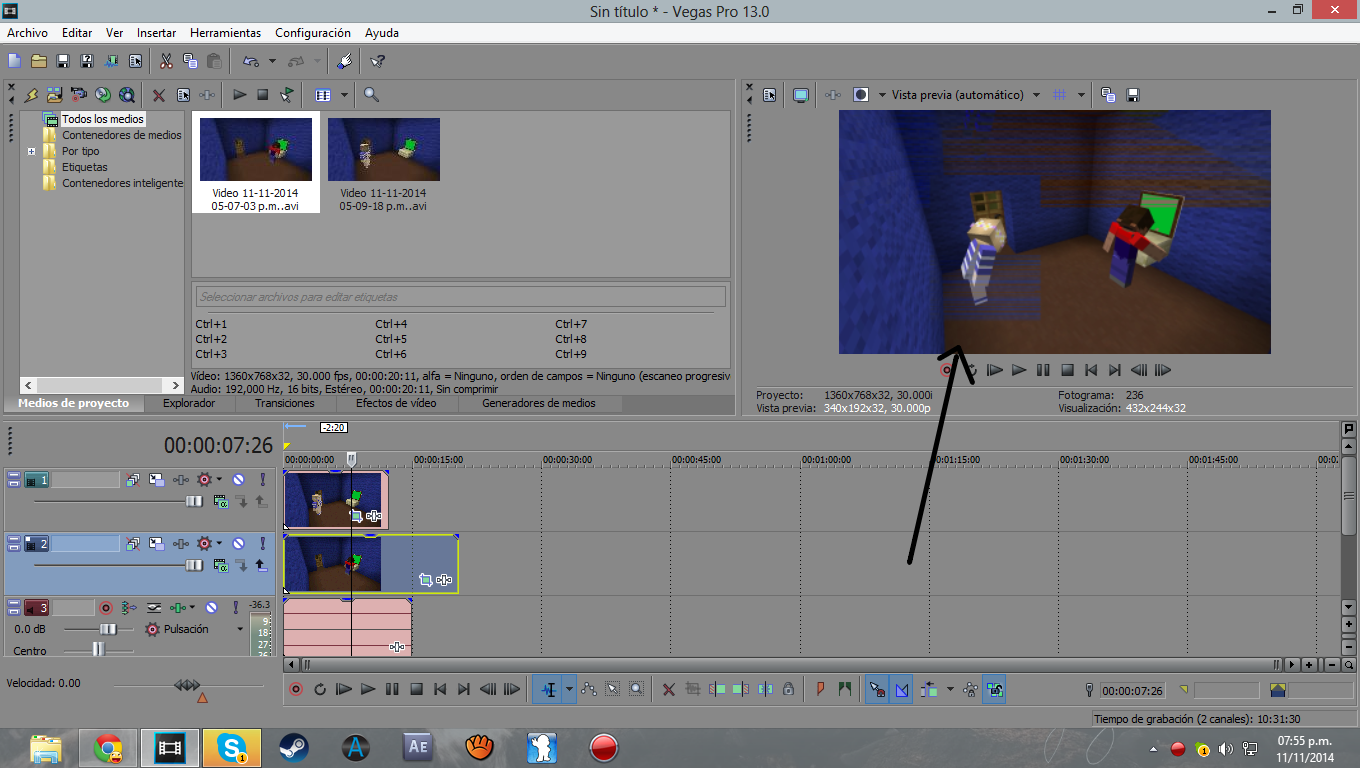The width and height of the screenshot is (1360, 768).
Task: Open track 1 automation settings dropdown arrow
Action: [219, 480]
